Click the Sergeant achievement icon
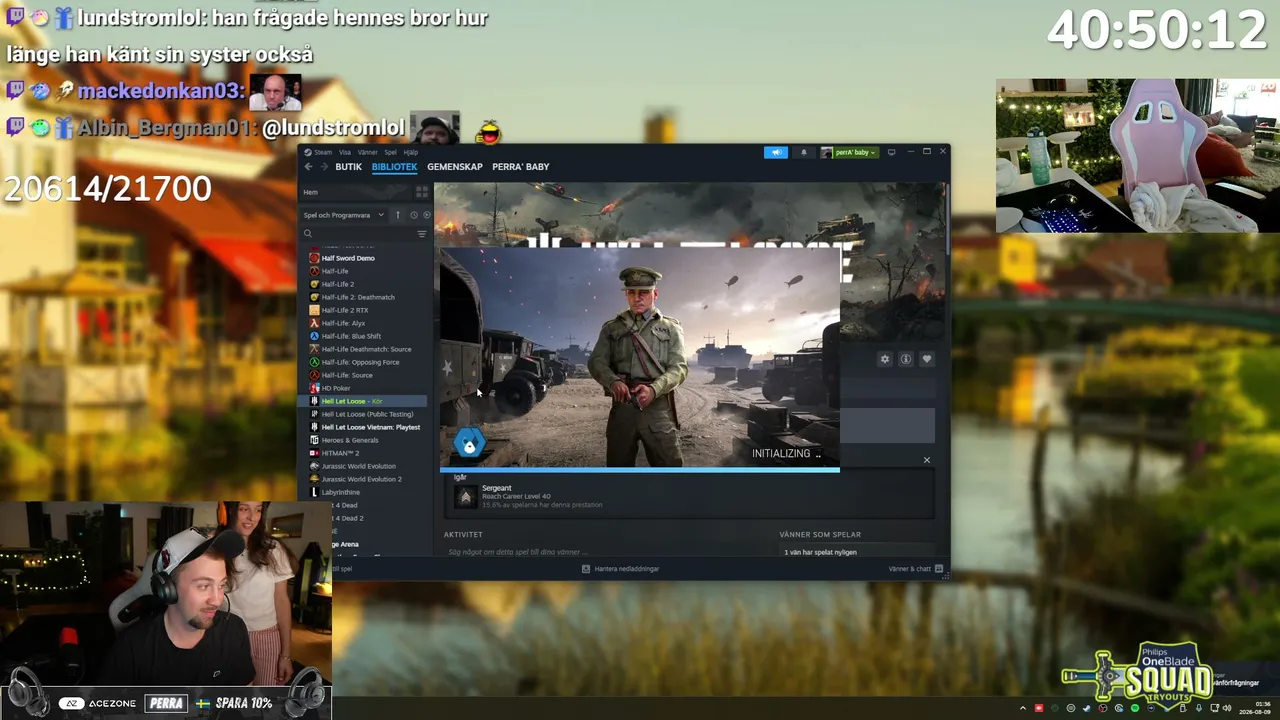The width and height of the screenshot is (1280, 720). (465, 496)
